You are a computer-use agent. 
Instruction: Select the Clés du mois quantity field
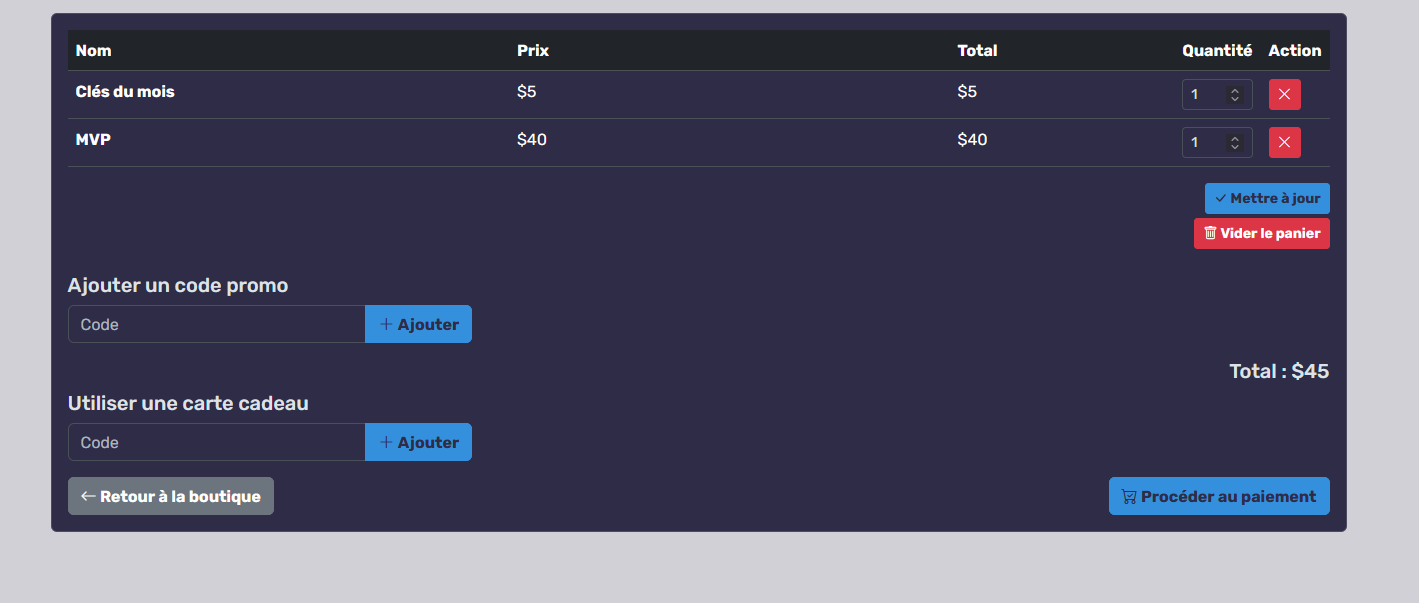[x=1204, y=95]
